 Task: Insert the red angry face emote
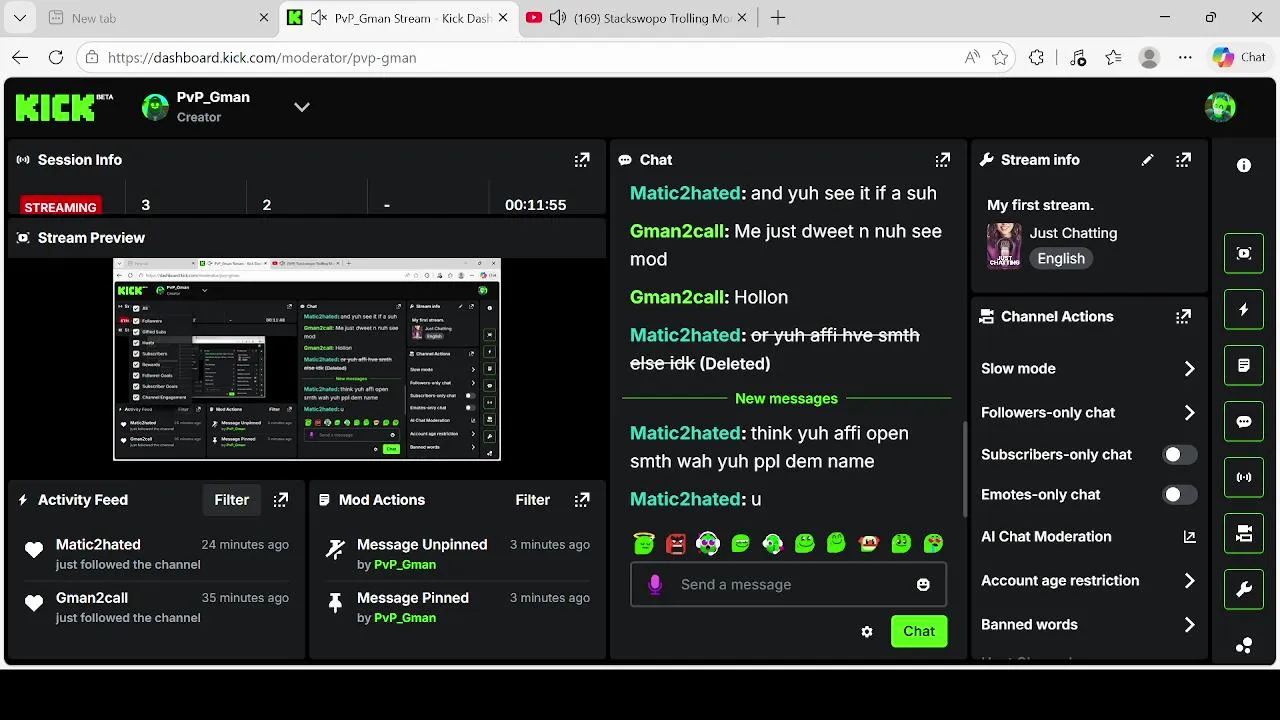pos(676,543)
